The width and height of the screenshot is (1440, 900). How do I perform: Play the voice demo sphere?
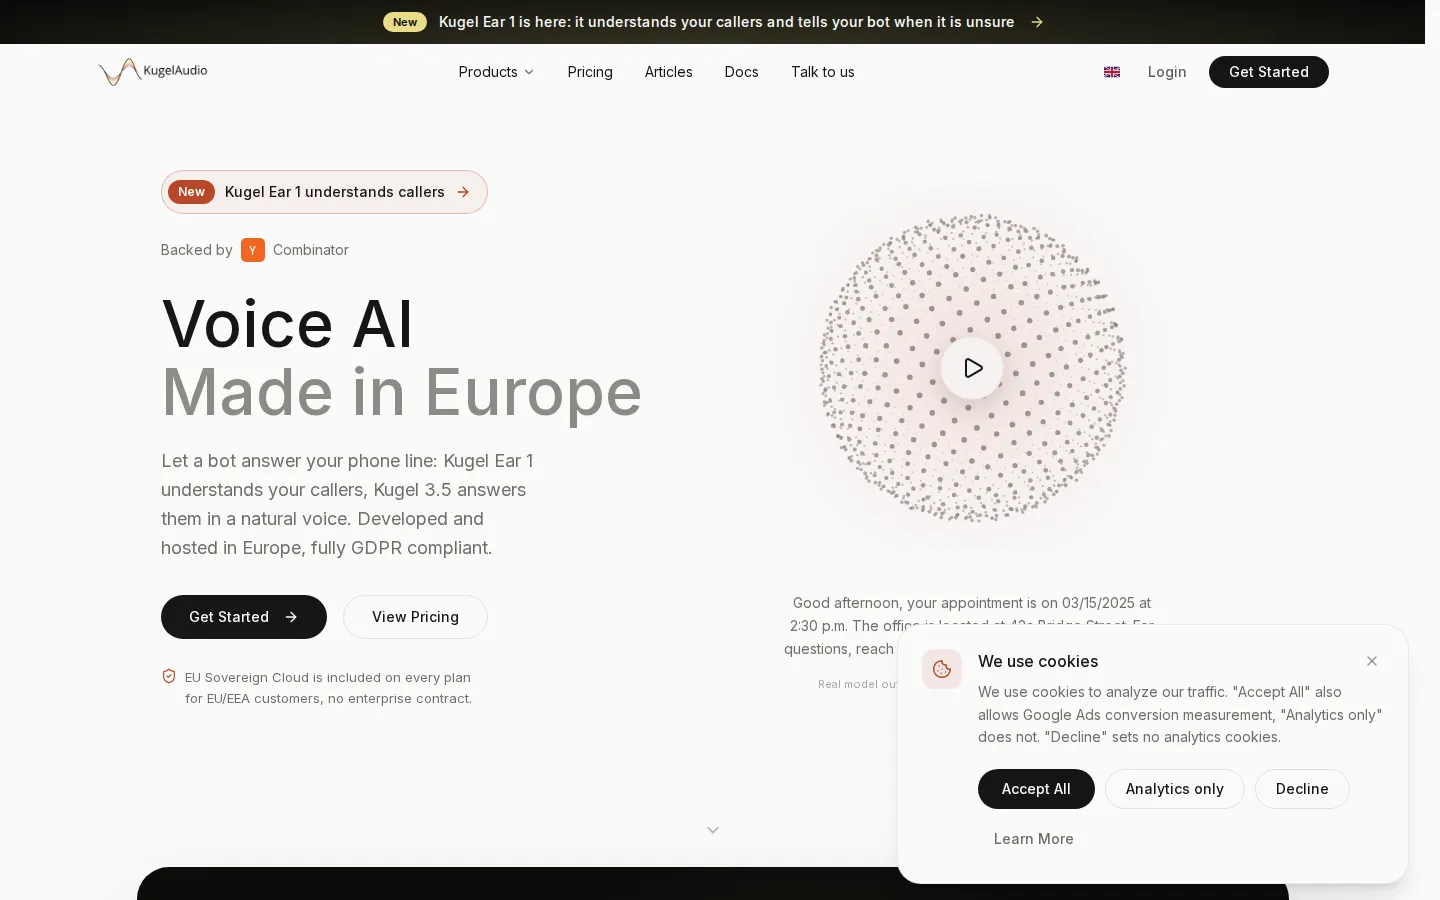tap(972, 368)
